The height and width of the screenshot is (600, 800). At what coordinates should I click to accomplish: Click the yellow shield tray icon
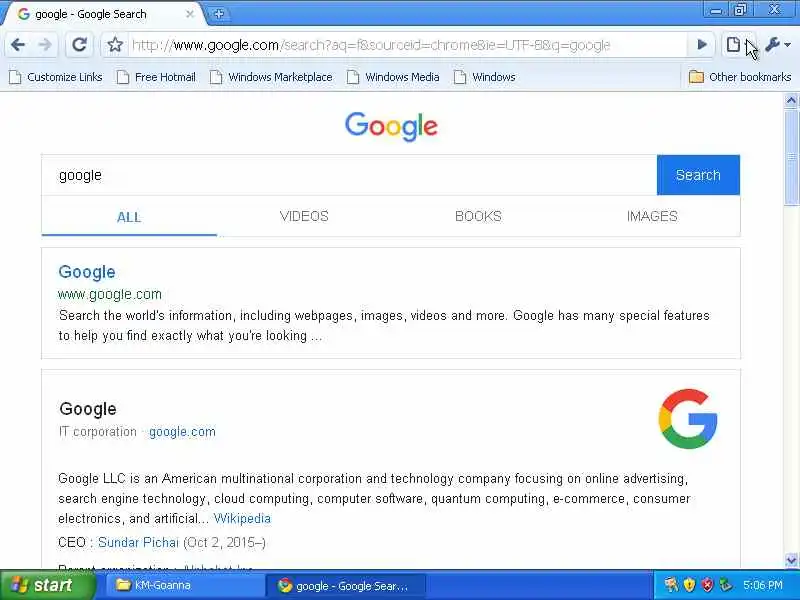click(689, 585)
